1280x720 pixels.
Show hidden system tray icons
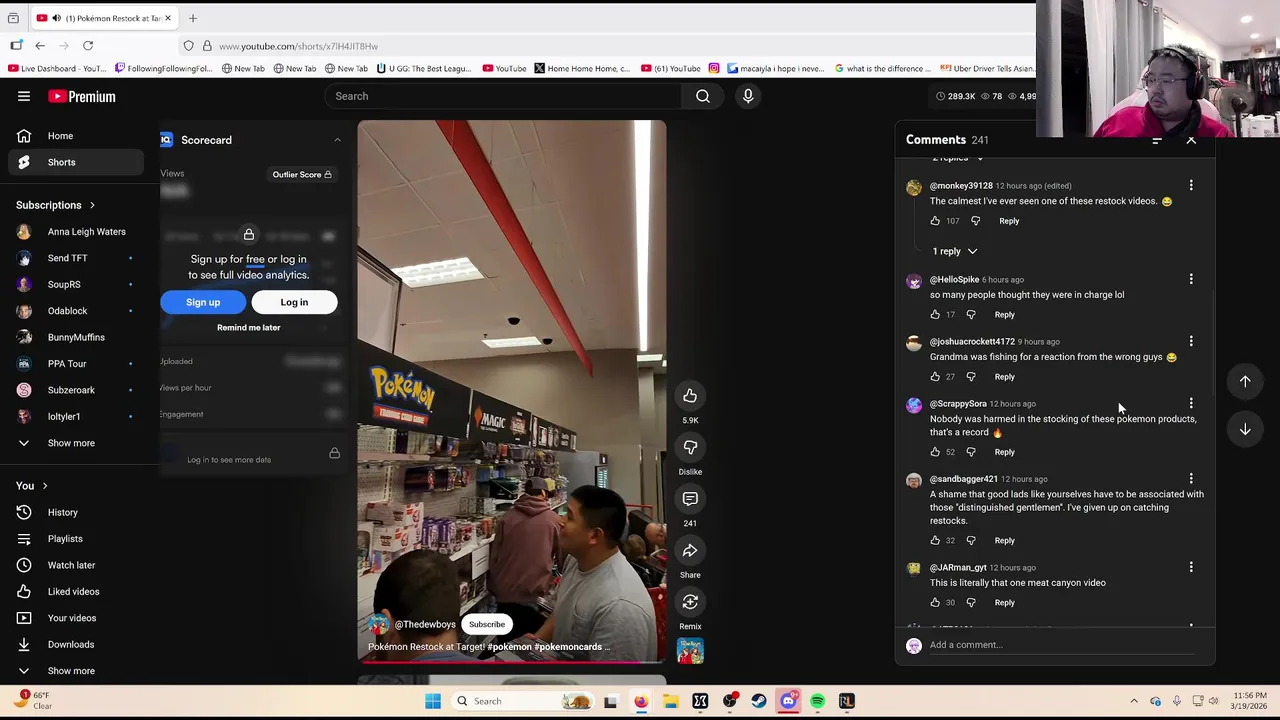(1133, 701)
